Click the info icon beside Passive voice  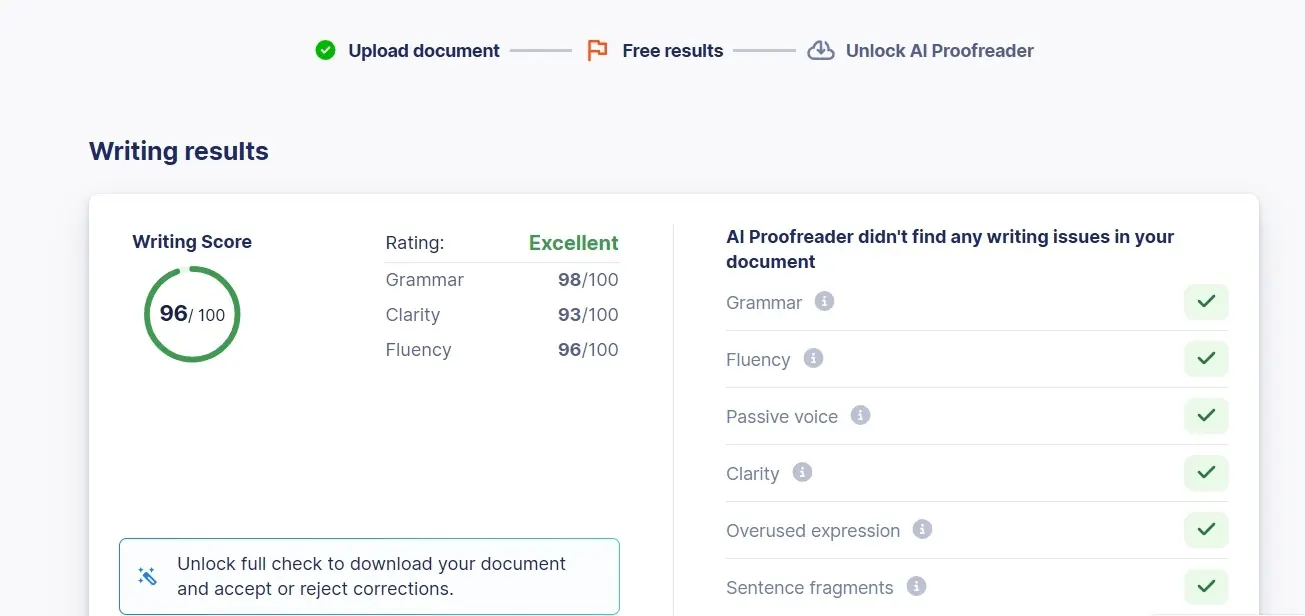860,415
